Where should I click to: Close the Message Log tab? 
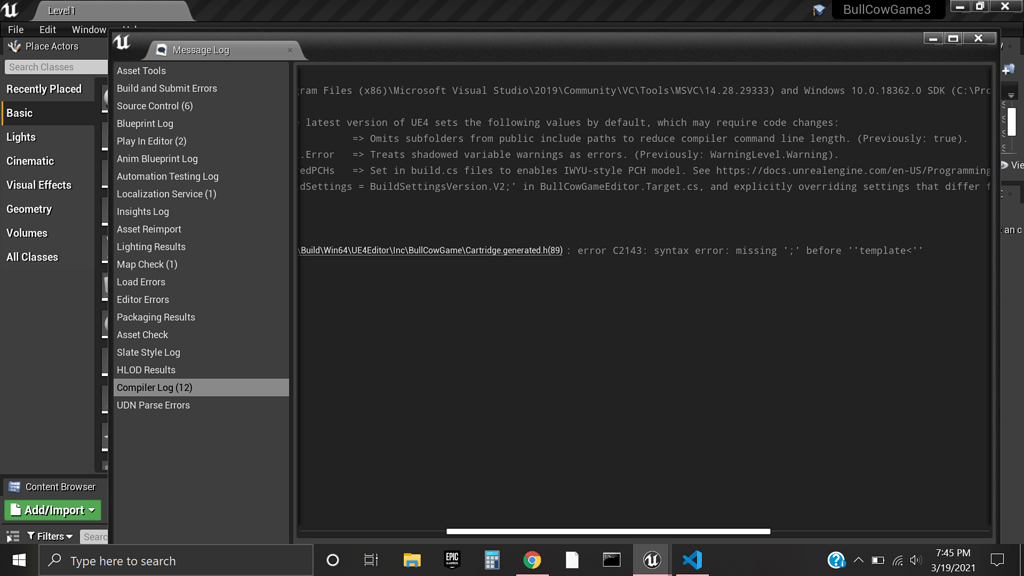[x=290, y=50]
